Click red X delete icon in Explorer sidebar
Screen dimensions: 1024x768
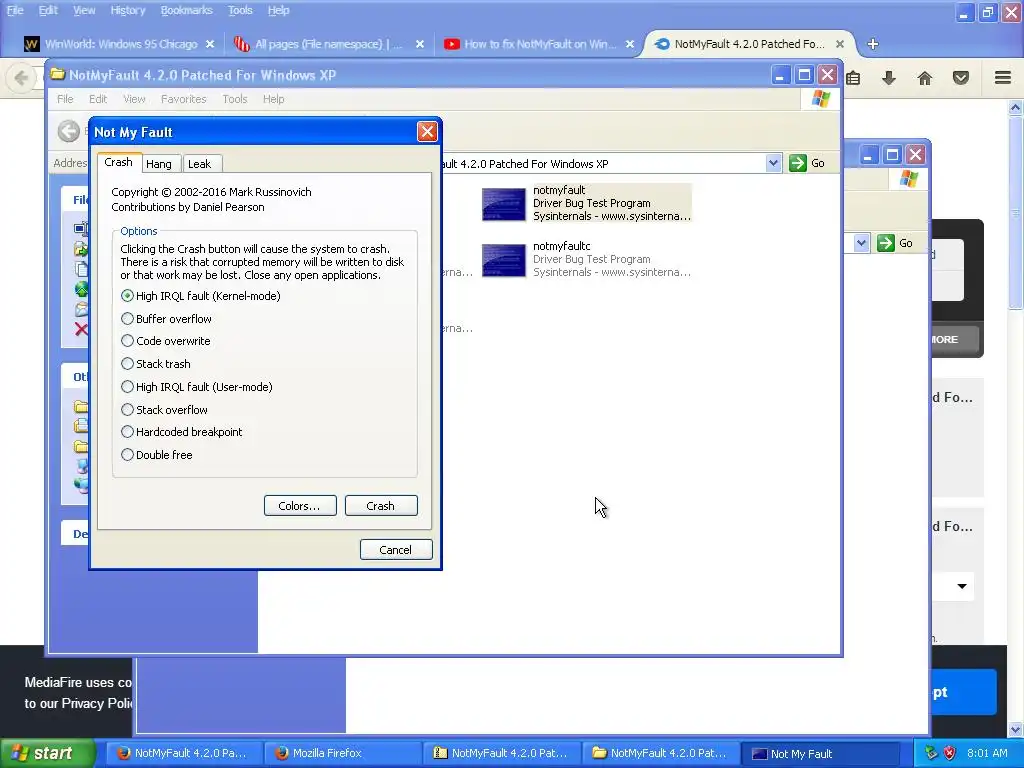pyautogui.click(x=81, y=328)
